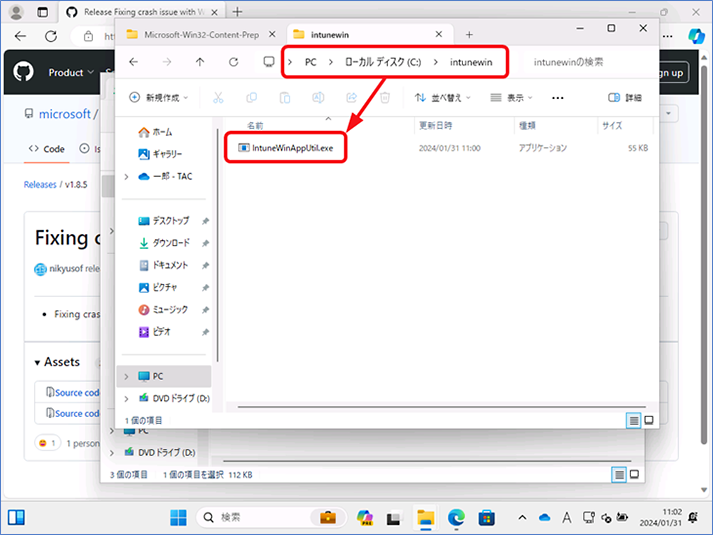This screenshot has width=713, height=535.
Task: Toggle the 詳細 details pane button
Action: coord(625,98)
